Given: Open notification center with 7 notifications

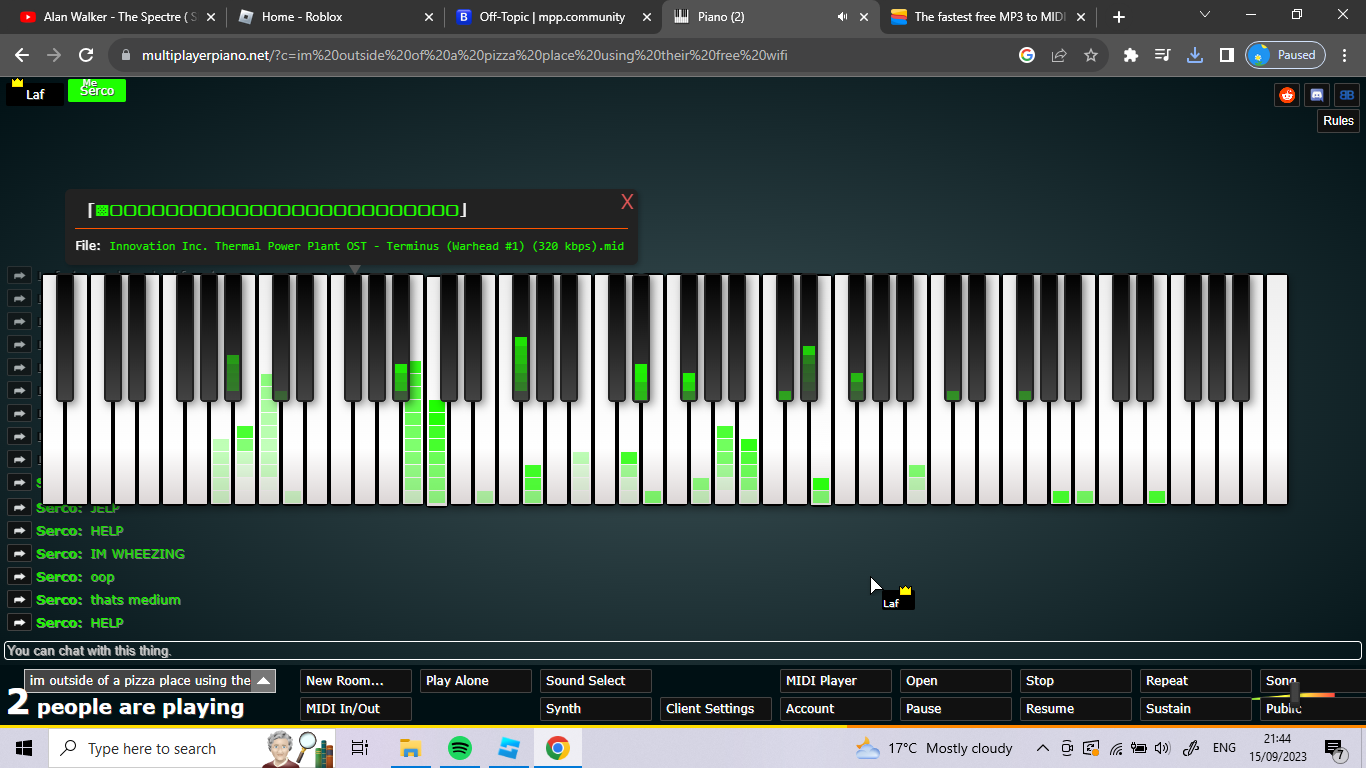Looking at the screenshot, I should pos(1335,749).
